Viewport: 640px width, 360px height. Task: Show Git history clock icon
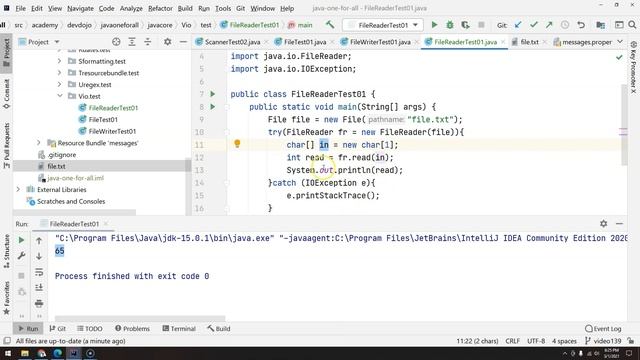coord(565,25)
